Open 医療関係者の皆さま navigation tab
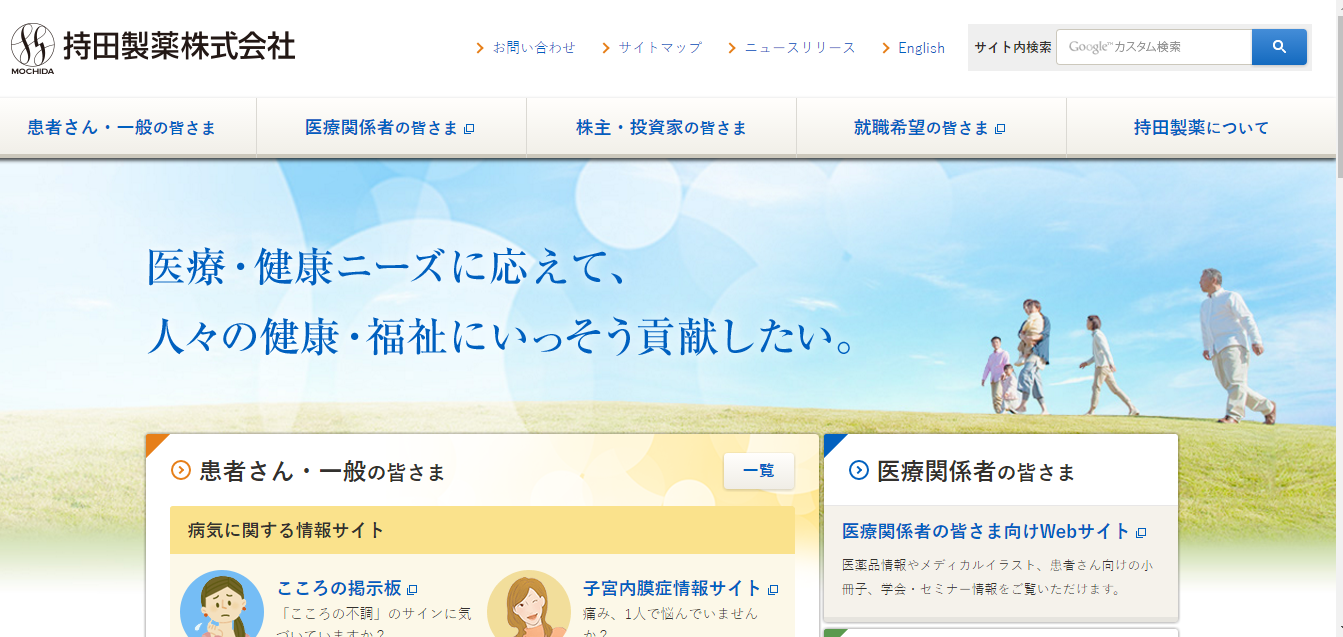 point(391,128)
